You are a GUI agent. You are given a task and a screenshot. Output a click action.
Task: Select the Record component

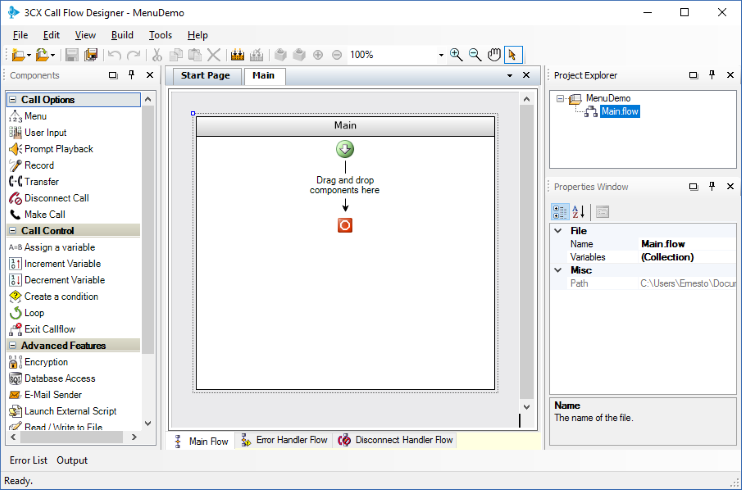(x=32, y=165)
